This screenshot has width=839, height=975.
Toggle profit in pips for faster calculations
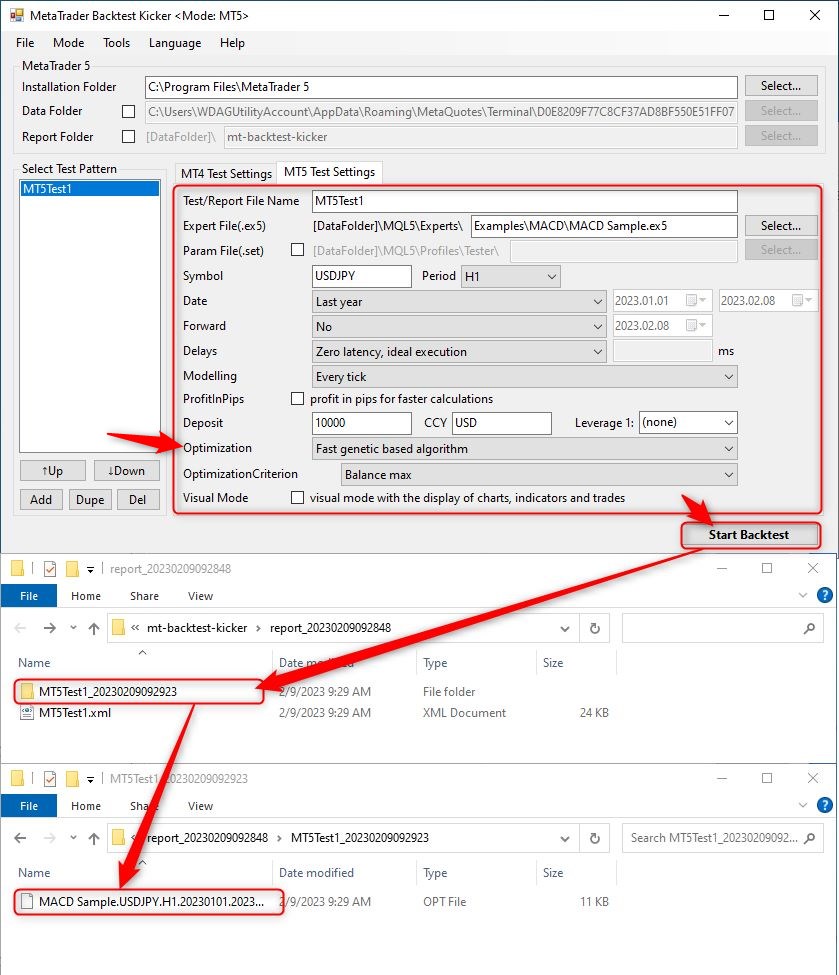pos(297,399)
